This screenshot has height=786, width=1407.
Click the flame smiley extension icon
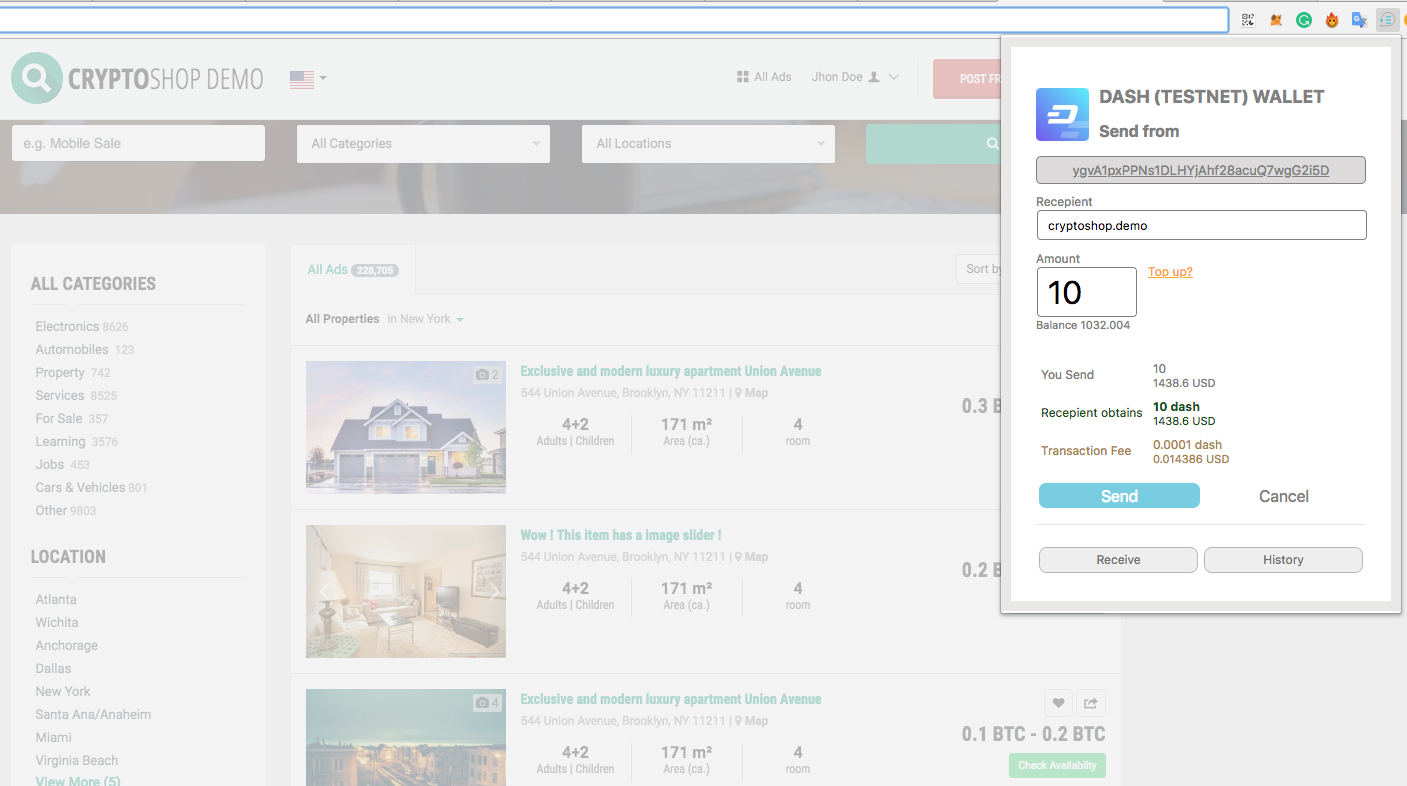(x=1332, y=20)
